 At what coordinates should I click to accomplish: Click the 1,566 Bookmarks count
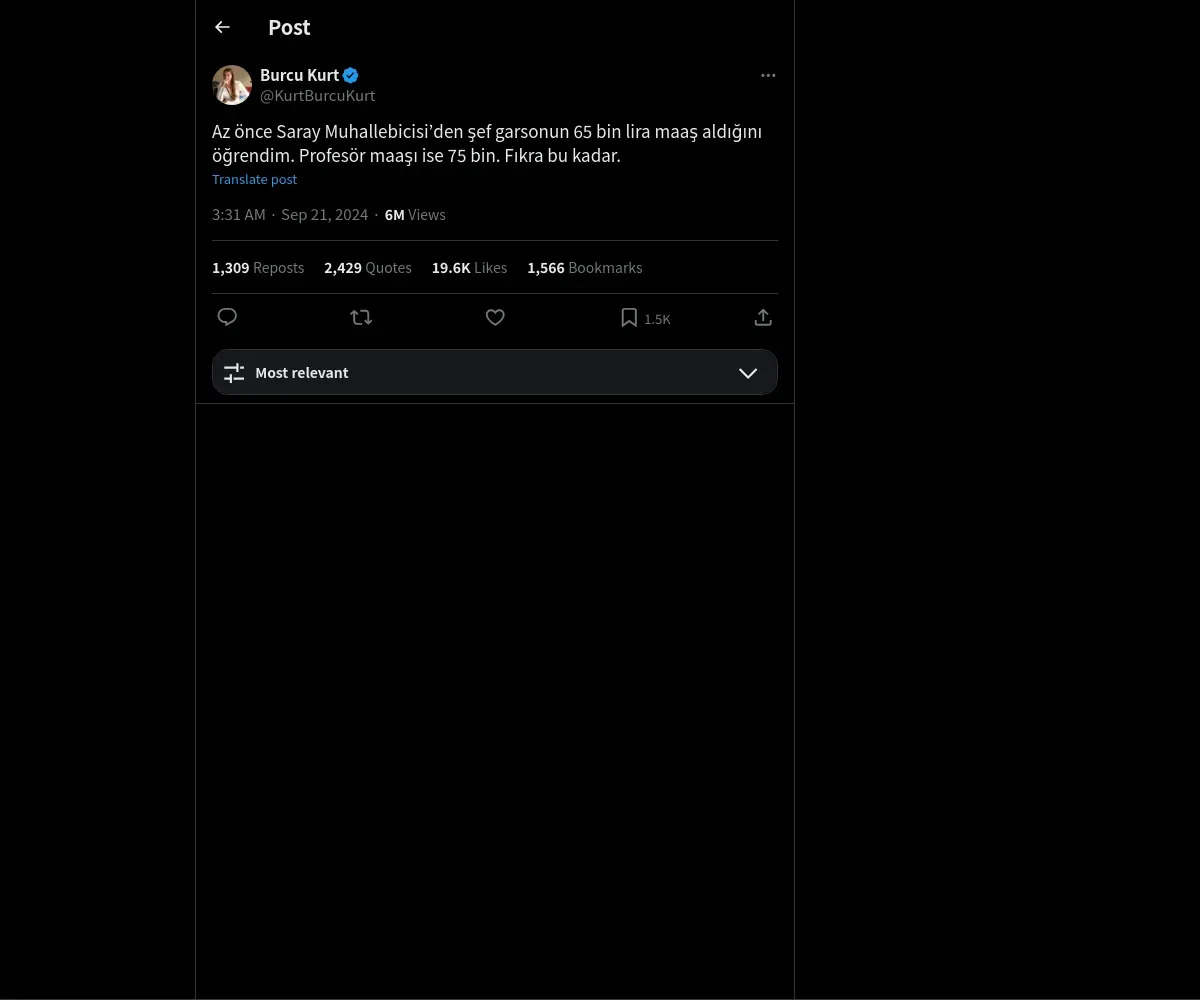coord(585,268)
